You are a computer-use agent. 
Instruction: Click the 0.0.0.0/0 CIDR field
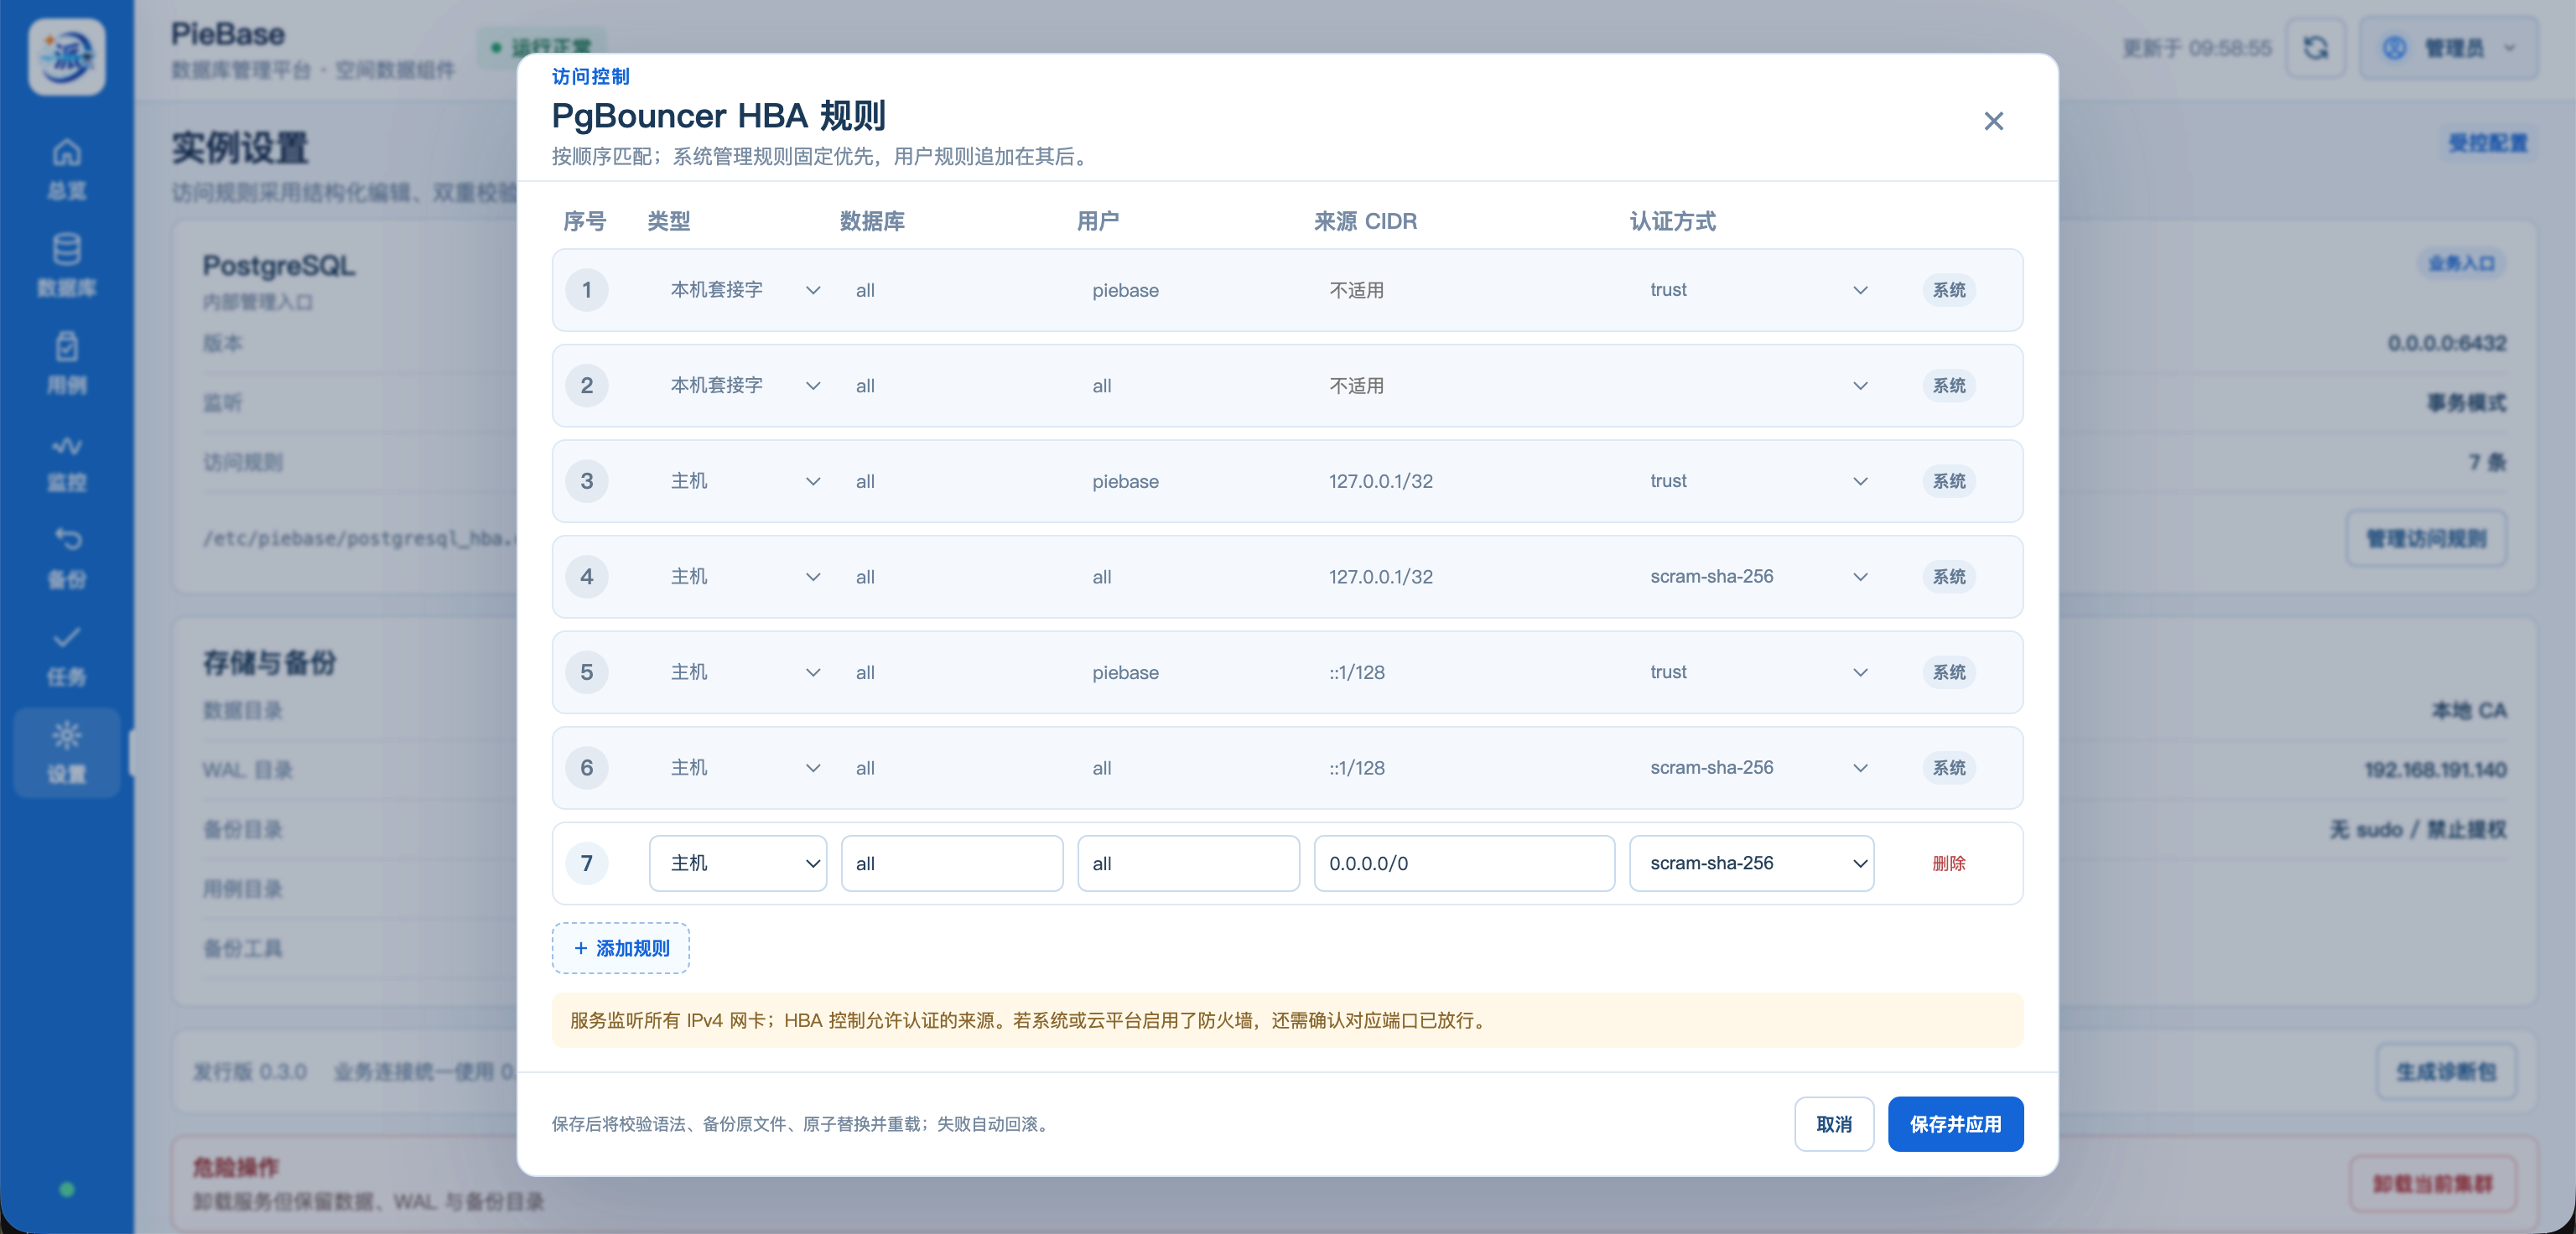(x=1464, y=863)
